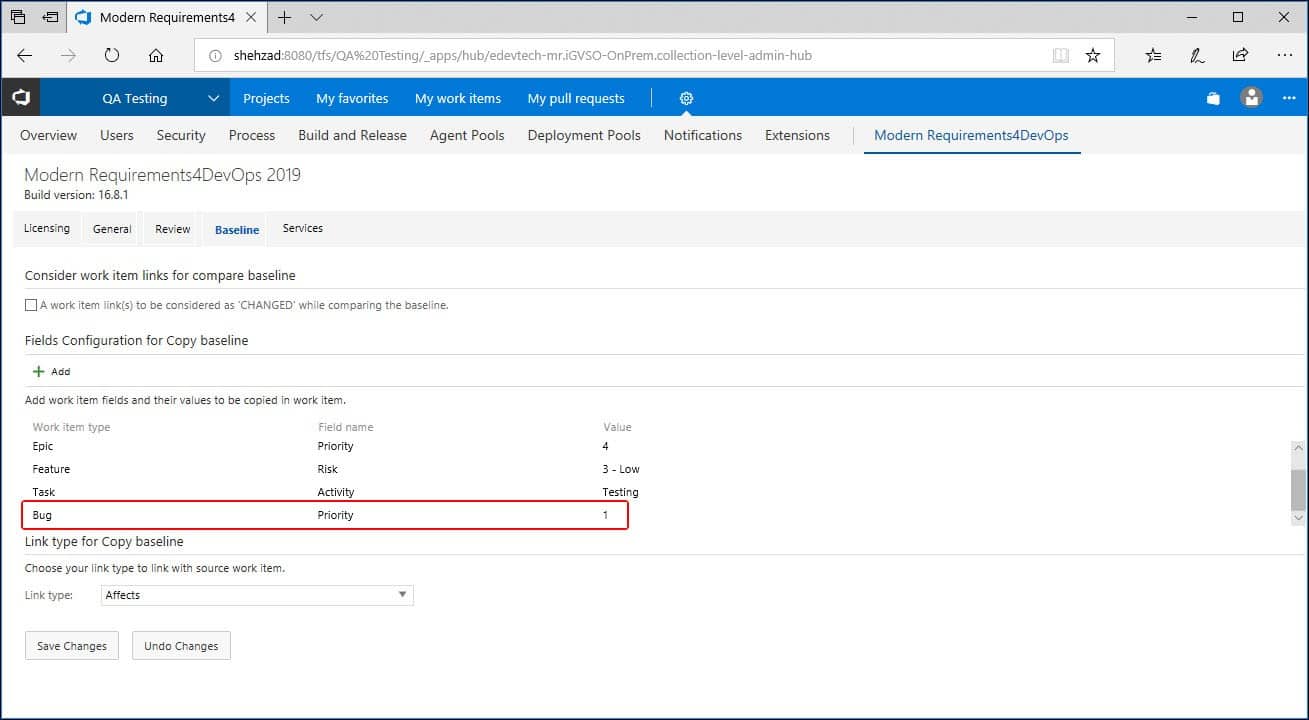Open the marketplace shopping bag icon
This screenshot has height=720, width=1309.
tap(1213, 98)
